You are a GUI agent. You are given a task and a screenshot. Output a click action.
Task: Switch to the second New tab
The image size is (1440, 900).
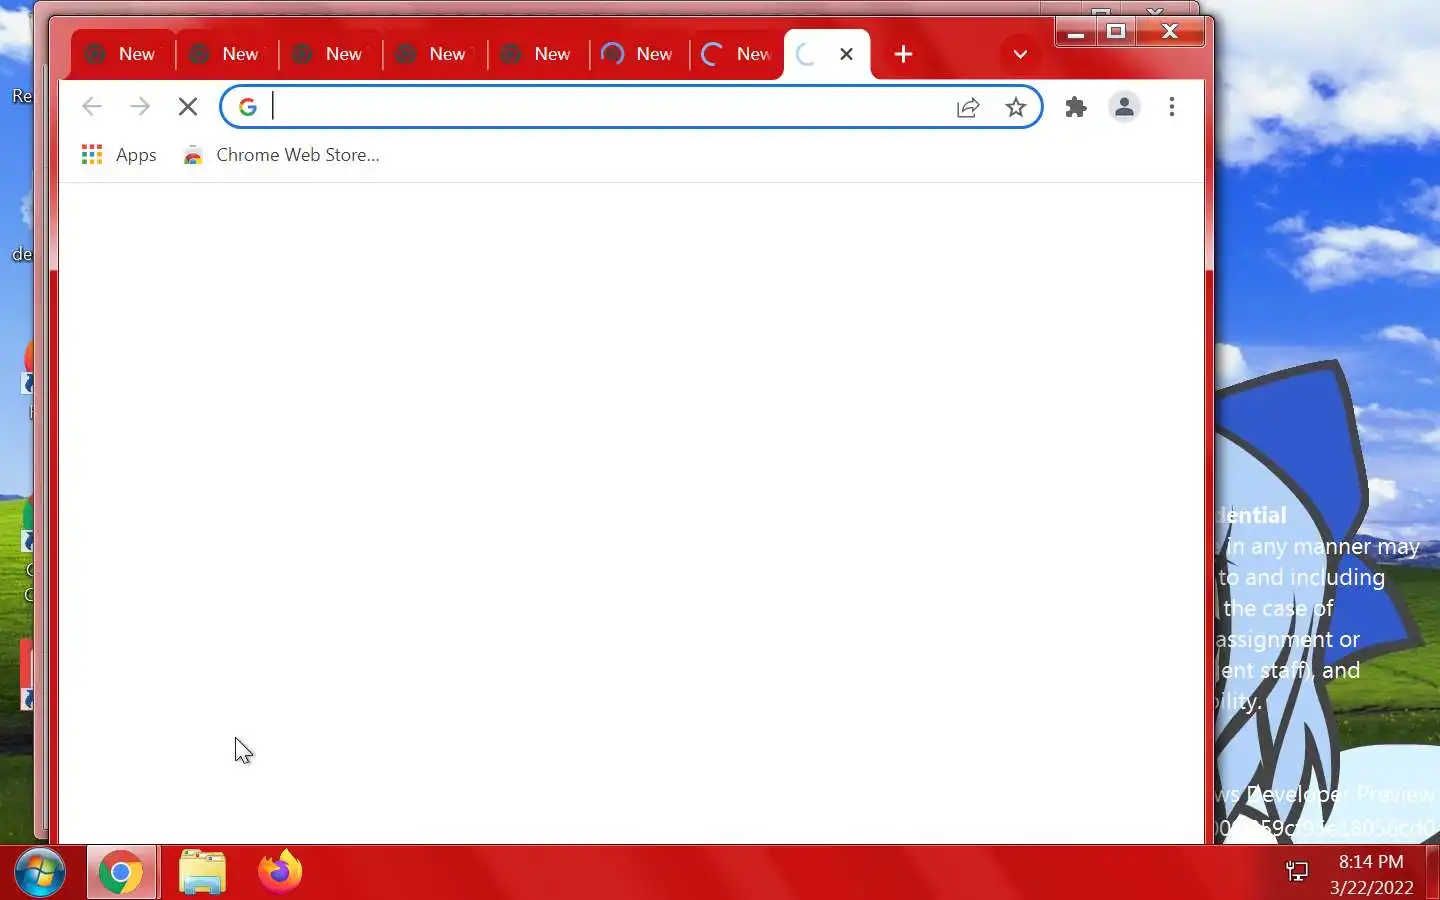(x=227, y=54)
